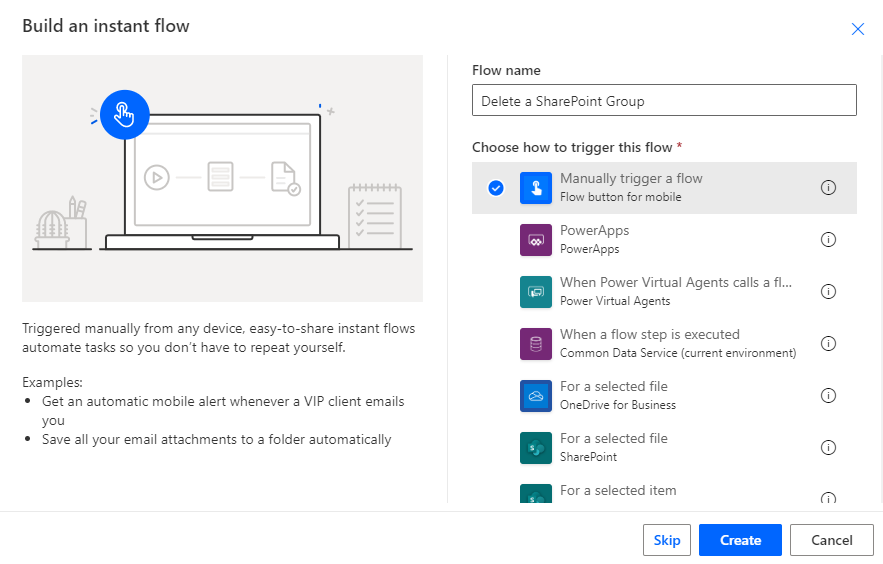Screen dimensions: 883x564
Task: Click the instant flow laptop illustration
Action: point(222,178)
